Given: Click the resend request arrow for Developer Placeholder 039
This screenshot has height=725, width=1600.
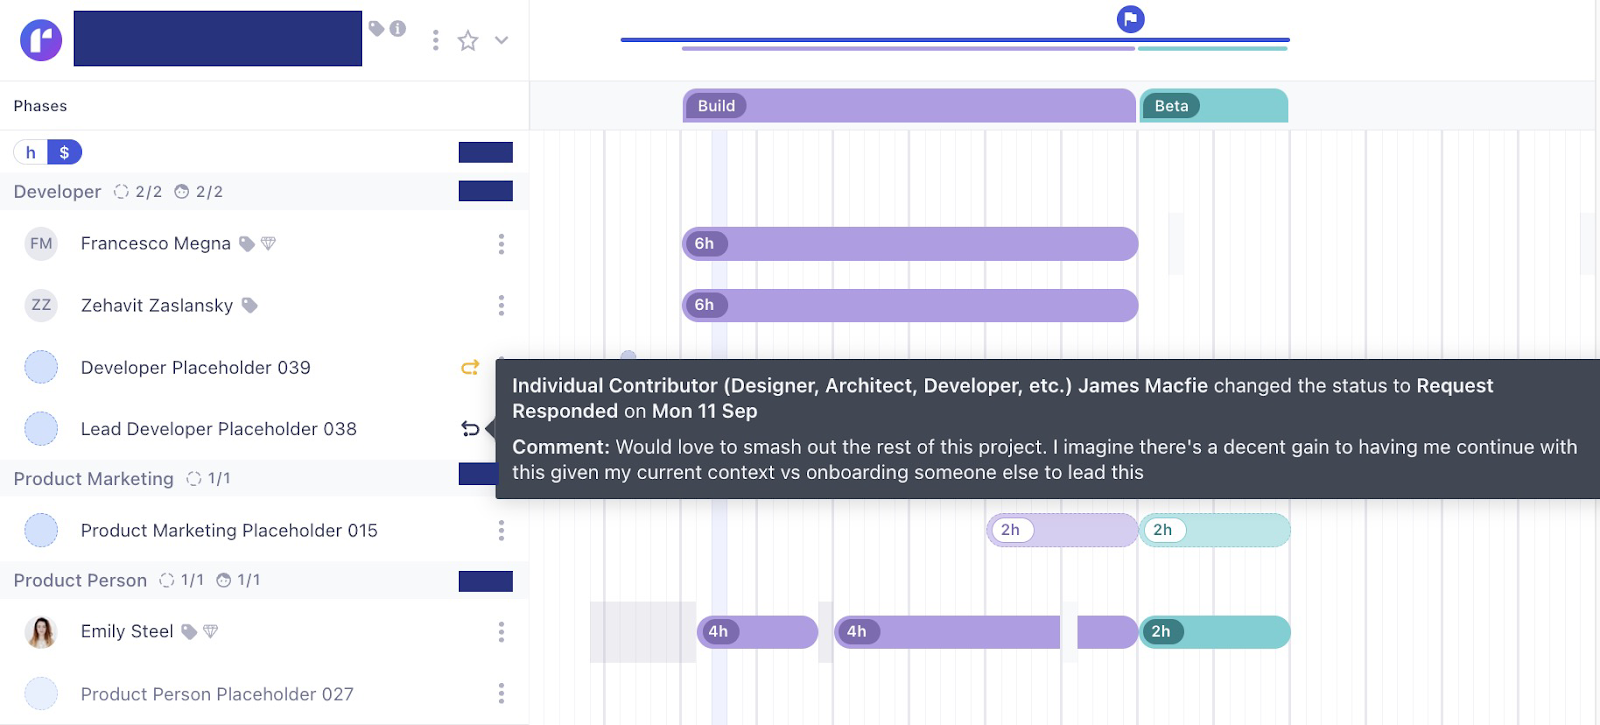Looking at the screenshot, I should coord(469,367).
